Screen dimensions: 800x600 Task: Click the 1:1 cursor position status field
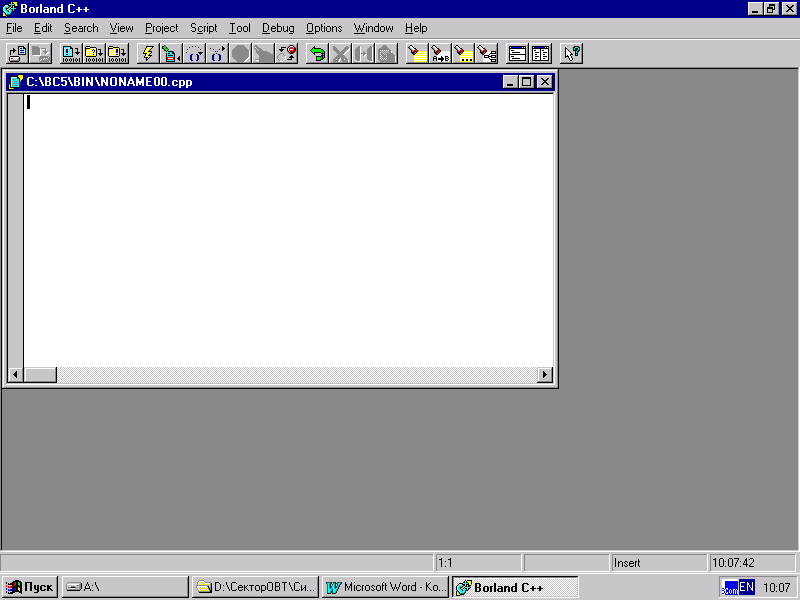478,563
